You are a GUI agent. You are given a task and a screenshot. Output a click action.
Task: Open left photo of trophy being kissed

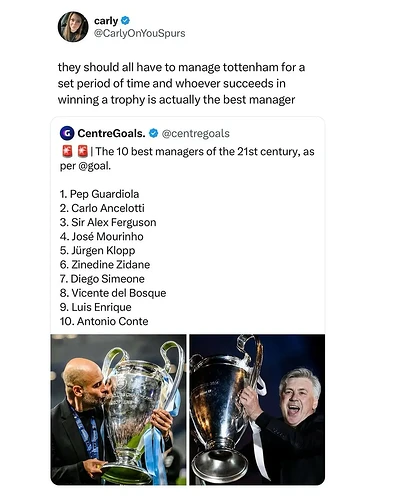pos(118,410)
